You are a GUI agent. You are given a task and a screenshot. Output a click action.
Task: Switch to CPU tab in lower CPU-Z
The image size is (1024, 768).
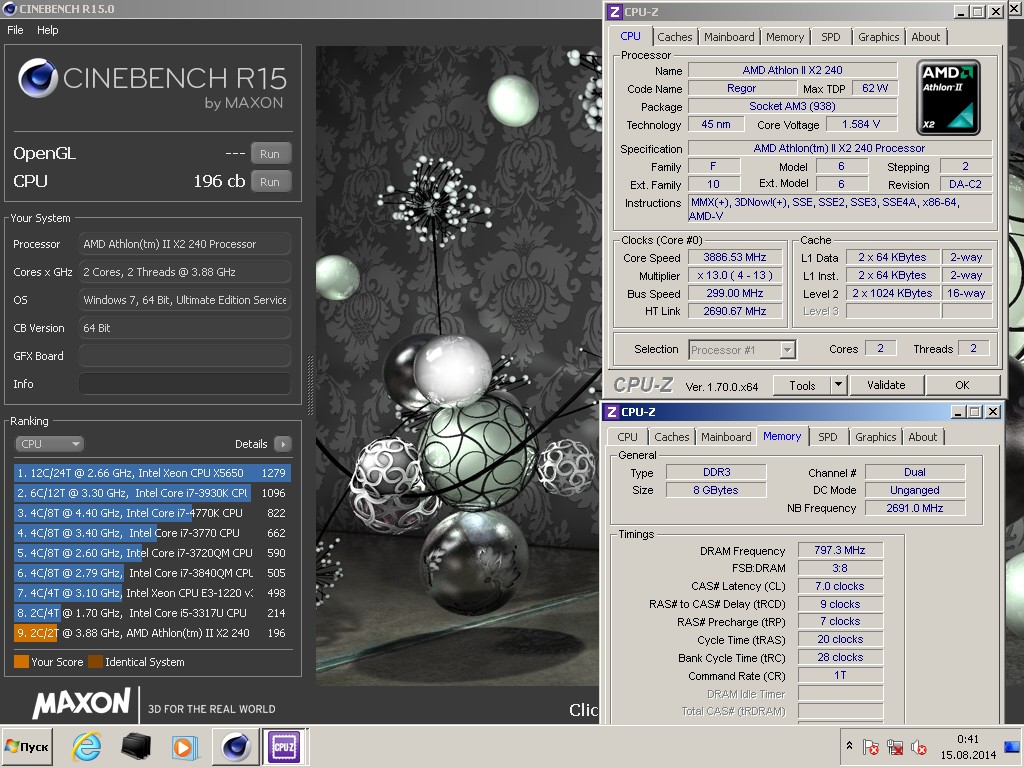tap(627, 437)
